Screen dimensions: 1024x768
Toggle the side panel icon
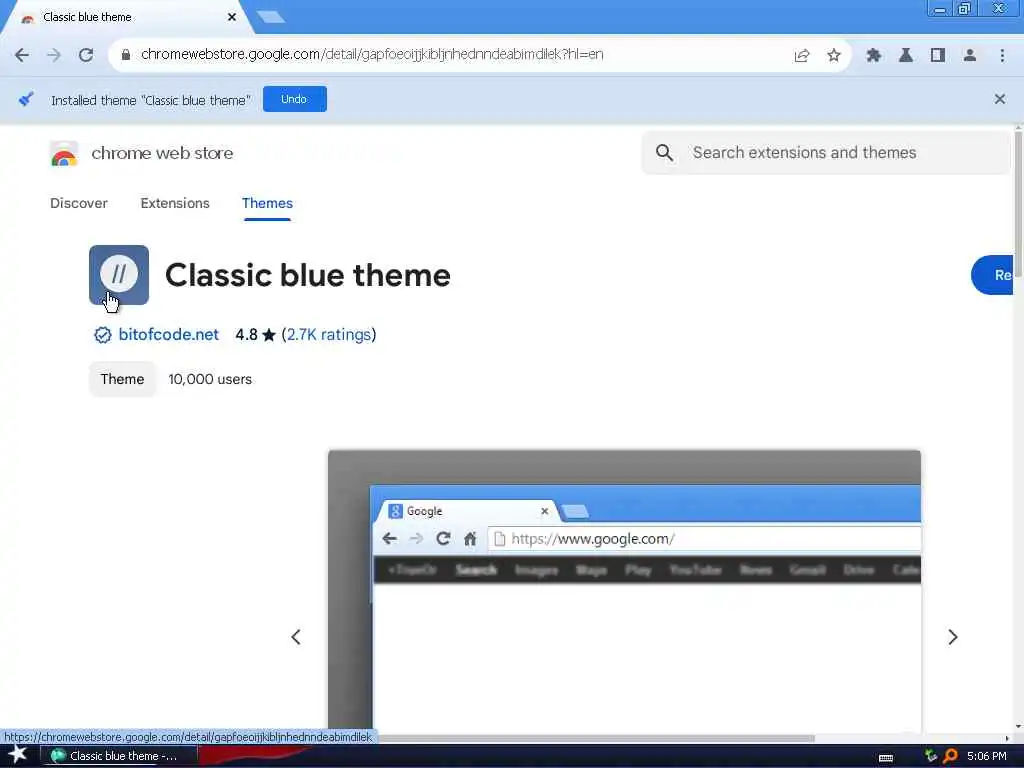coord(938,55)
